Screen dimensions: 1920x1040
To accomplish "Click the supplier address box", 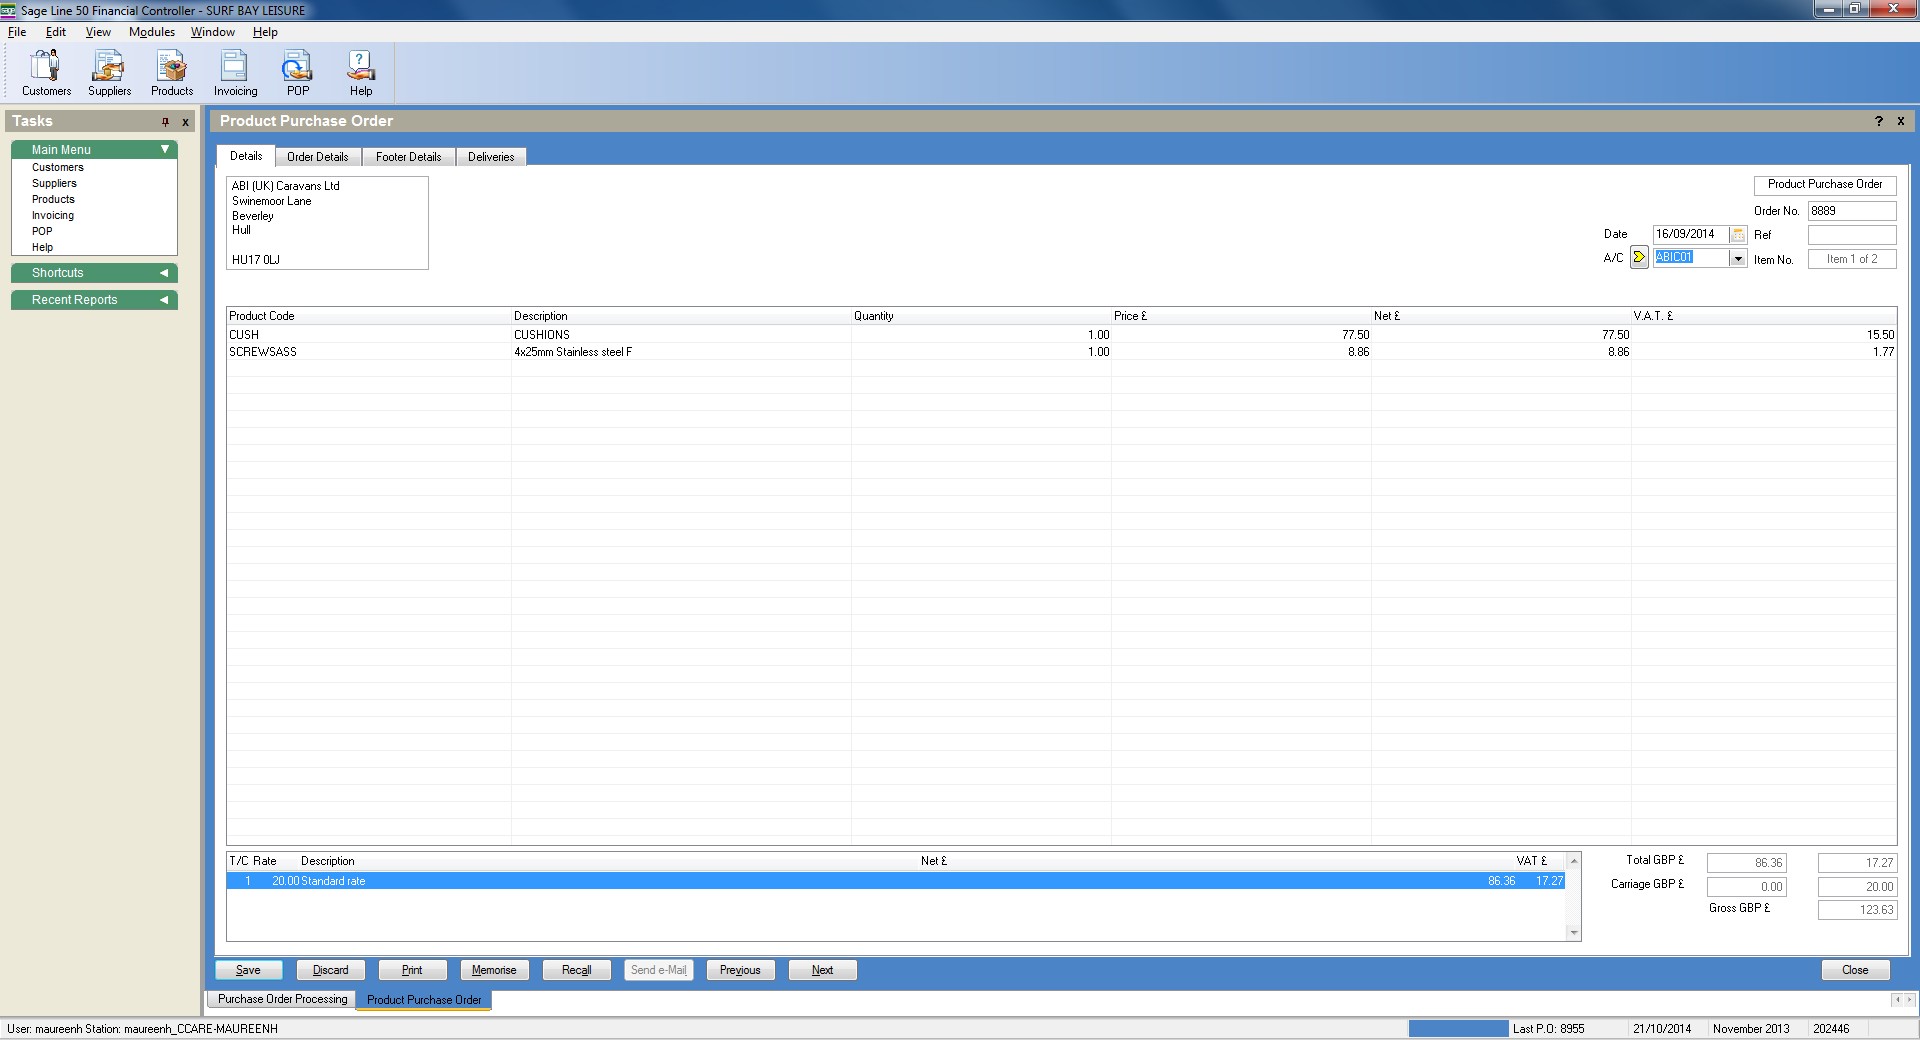I will [x=327, y=223].
